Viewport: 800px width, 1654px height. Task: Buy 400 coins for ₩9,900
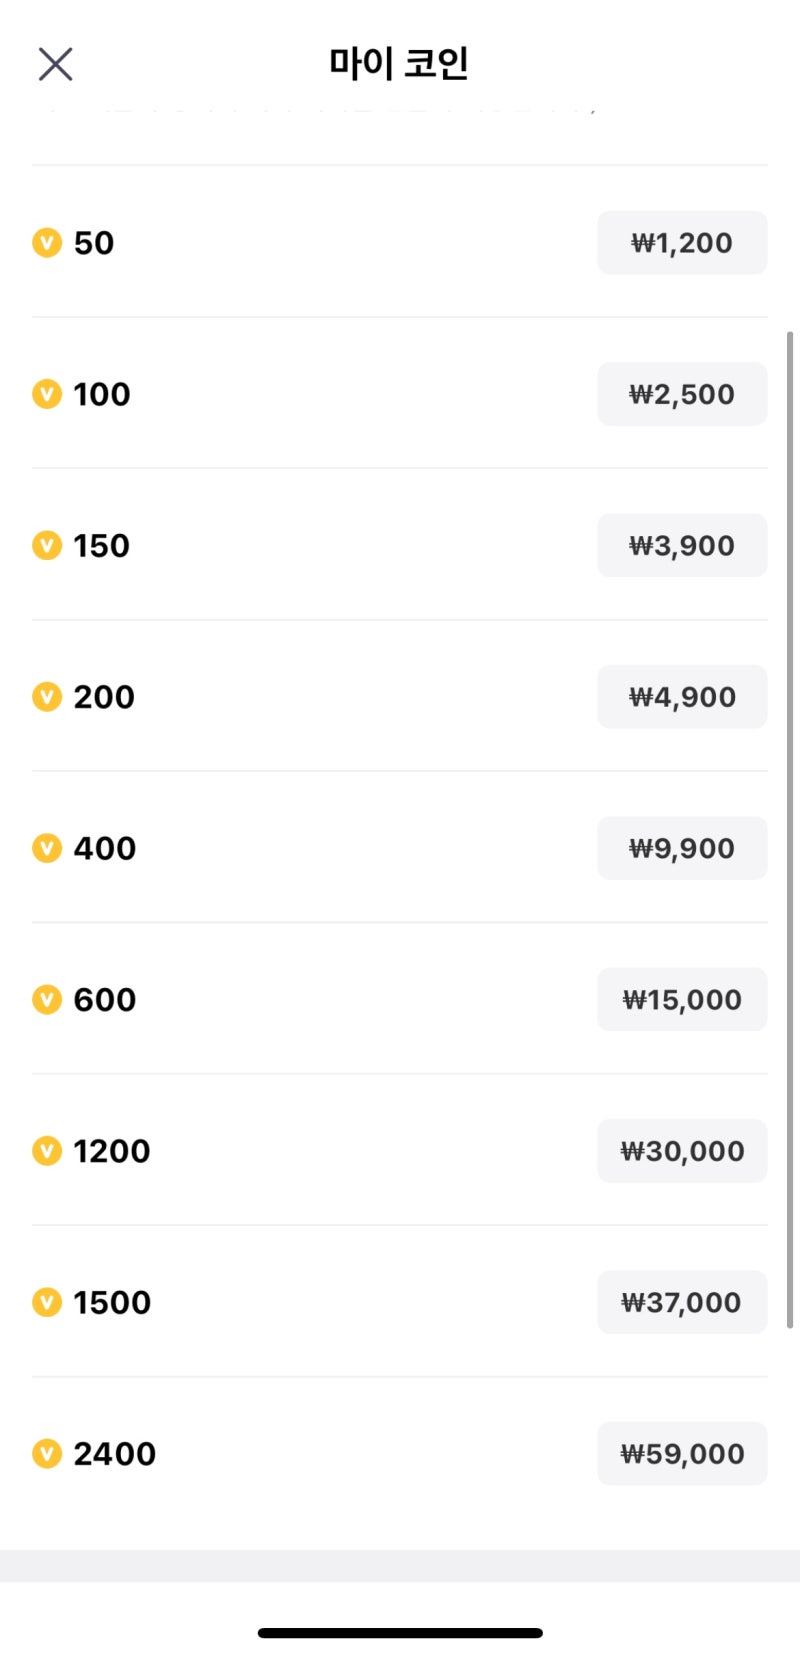click(x=682, y=848)
